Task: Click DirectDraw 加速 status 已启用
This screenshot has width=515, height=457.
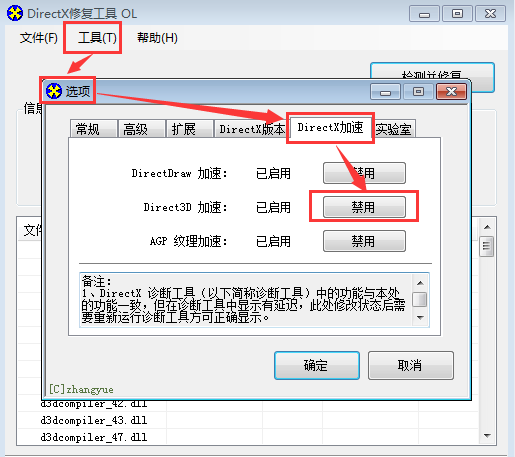Action: click(273, 173)
